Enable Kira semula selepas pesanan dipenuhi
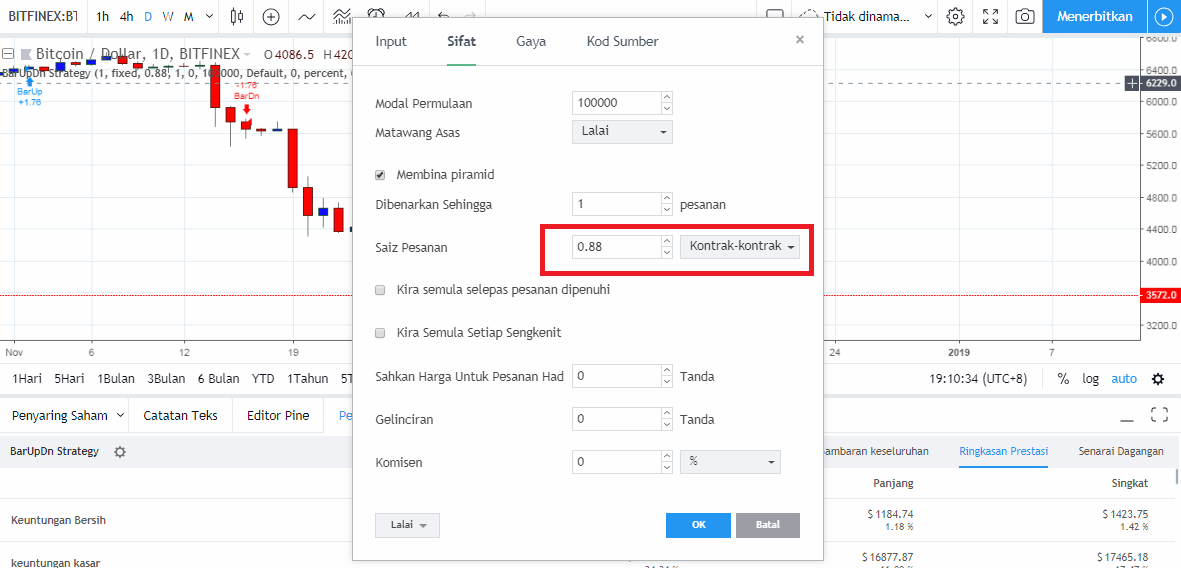1181x568 pixels. (380, 289)
